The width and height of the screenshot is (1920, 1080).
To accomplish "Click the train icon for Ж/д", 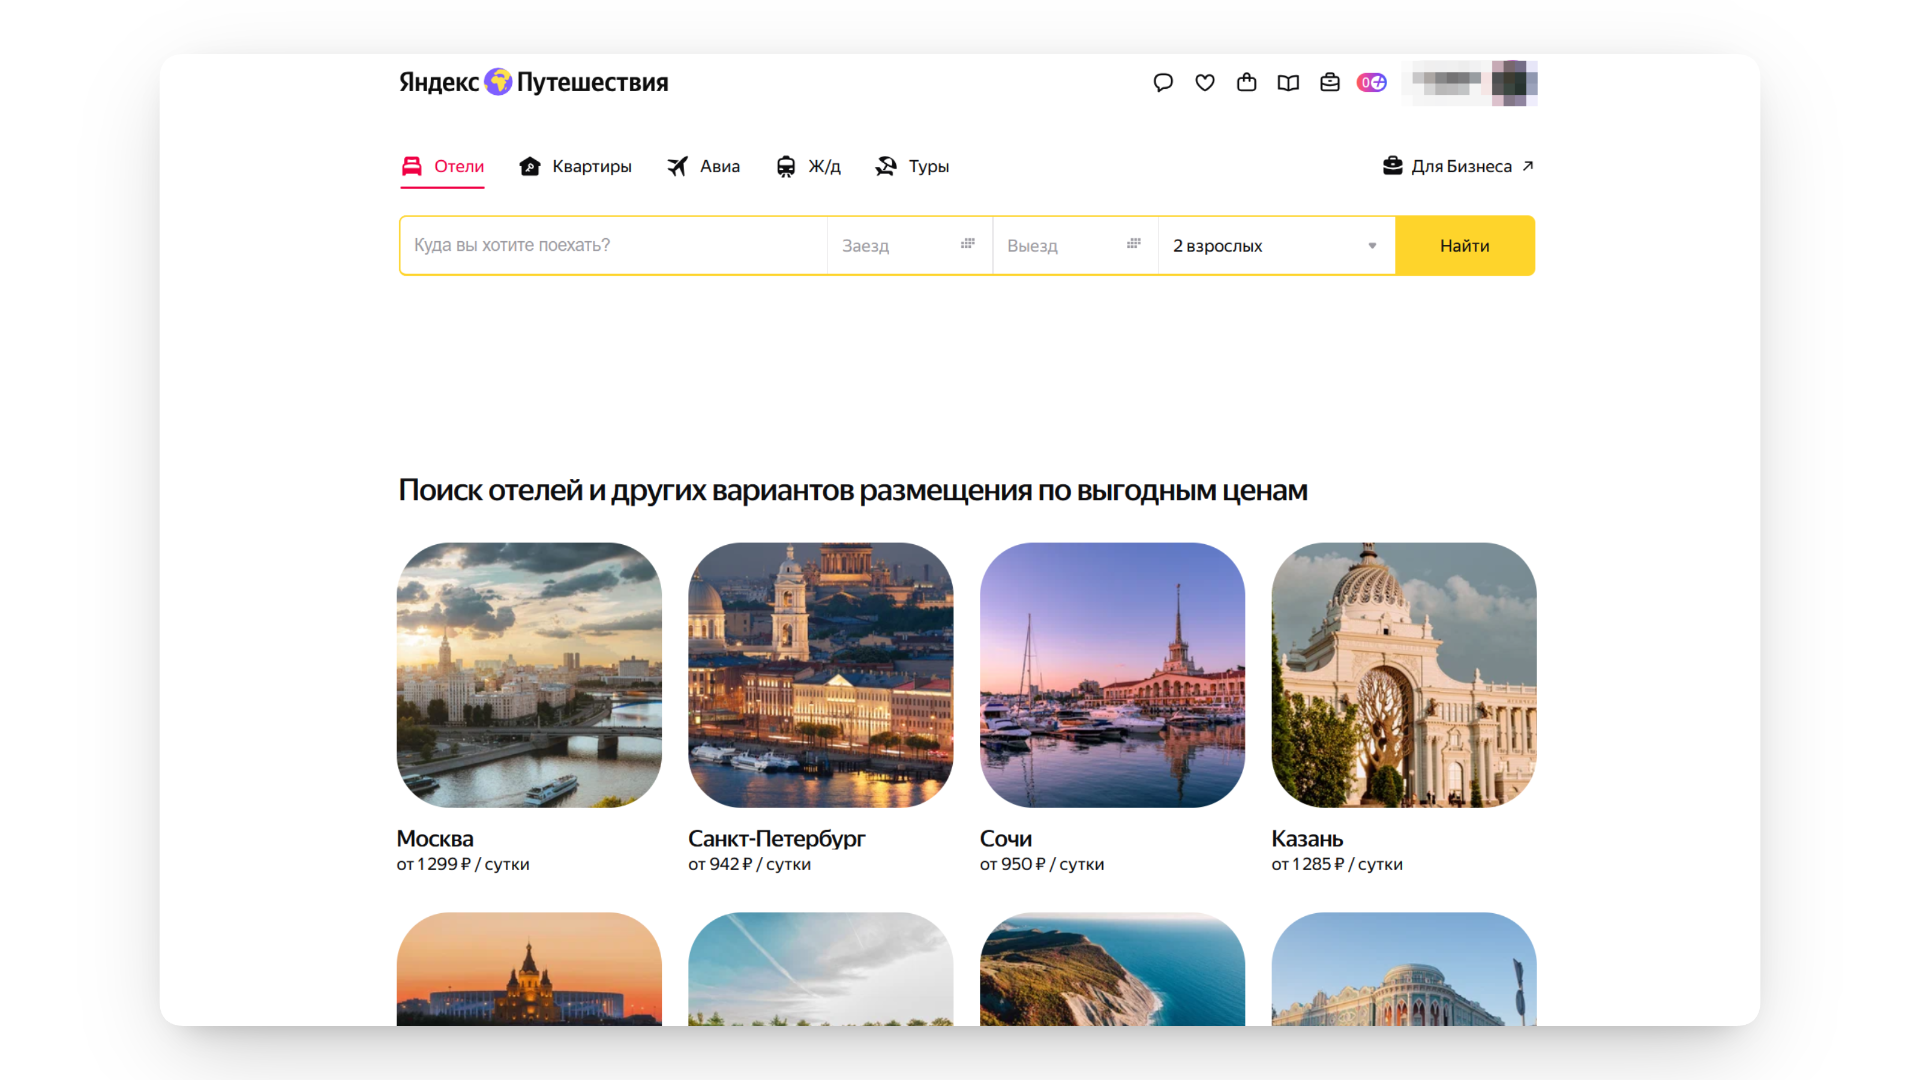I will pyautogui.click(x=786, y=167).
